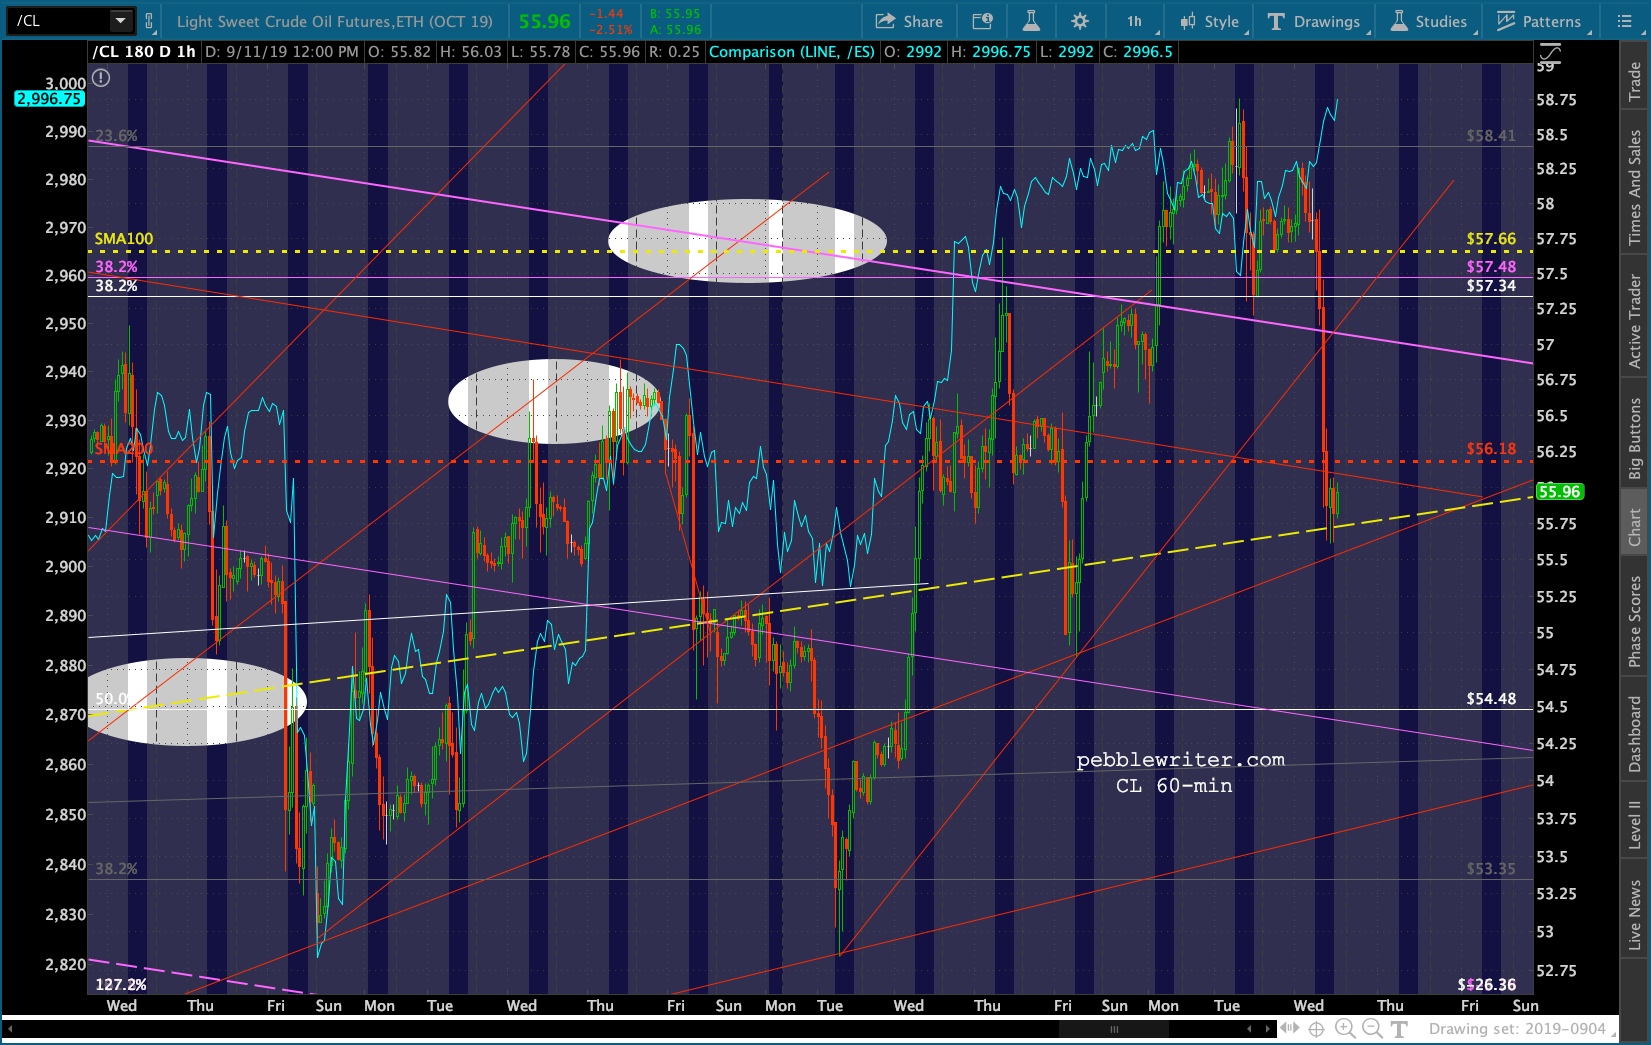Click the Light Sweet Crude Oil Futures description
The image size is (1651, 1045).
point(335,21)
